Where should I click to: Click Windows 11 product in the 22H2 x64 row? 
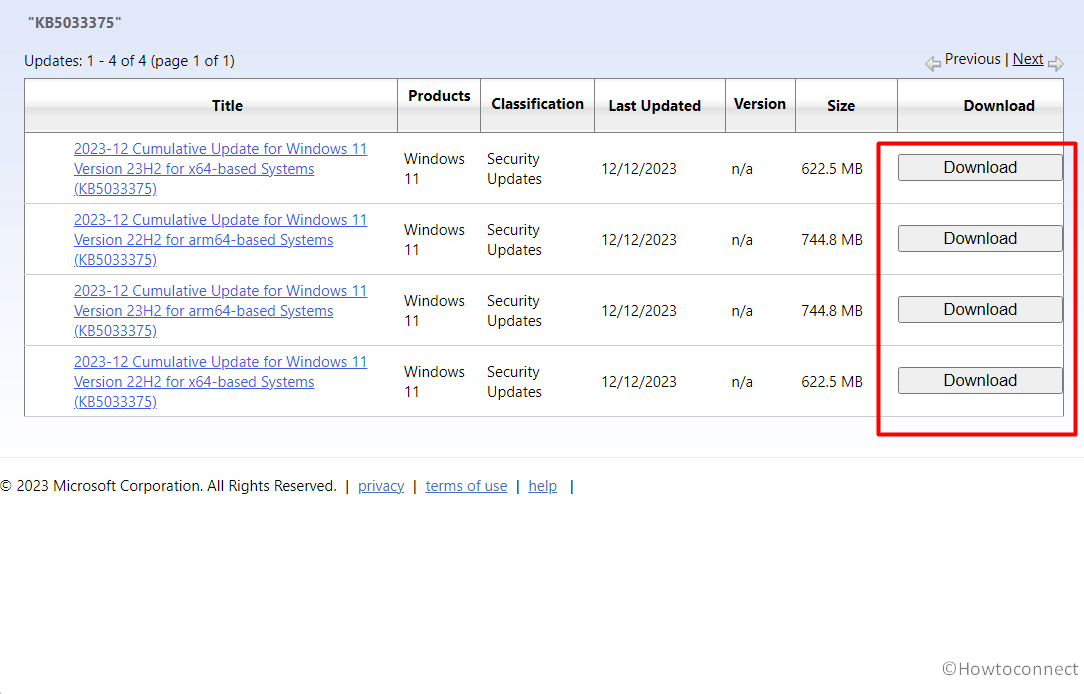(434, 382)
